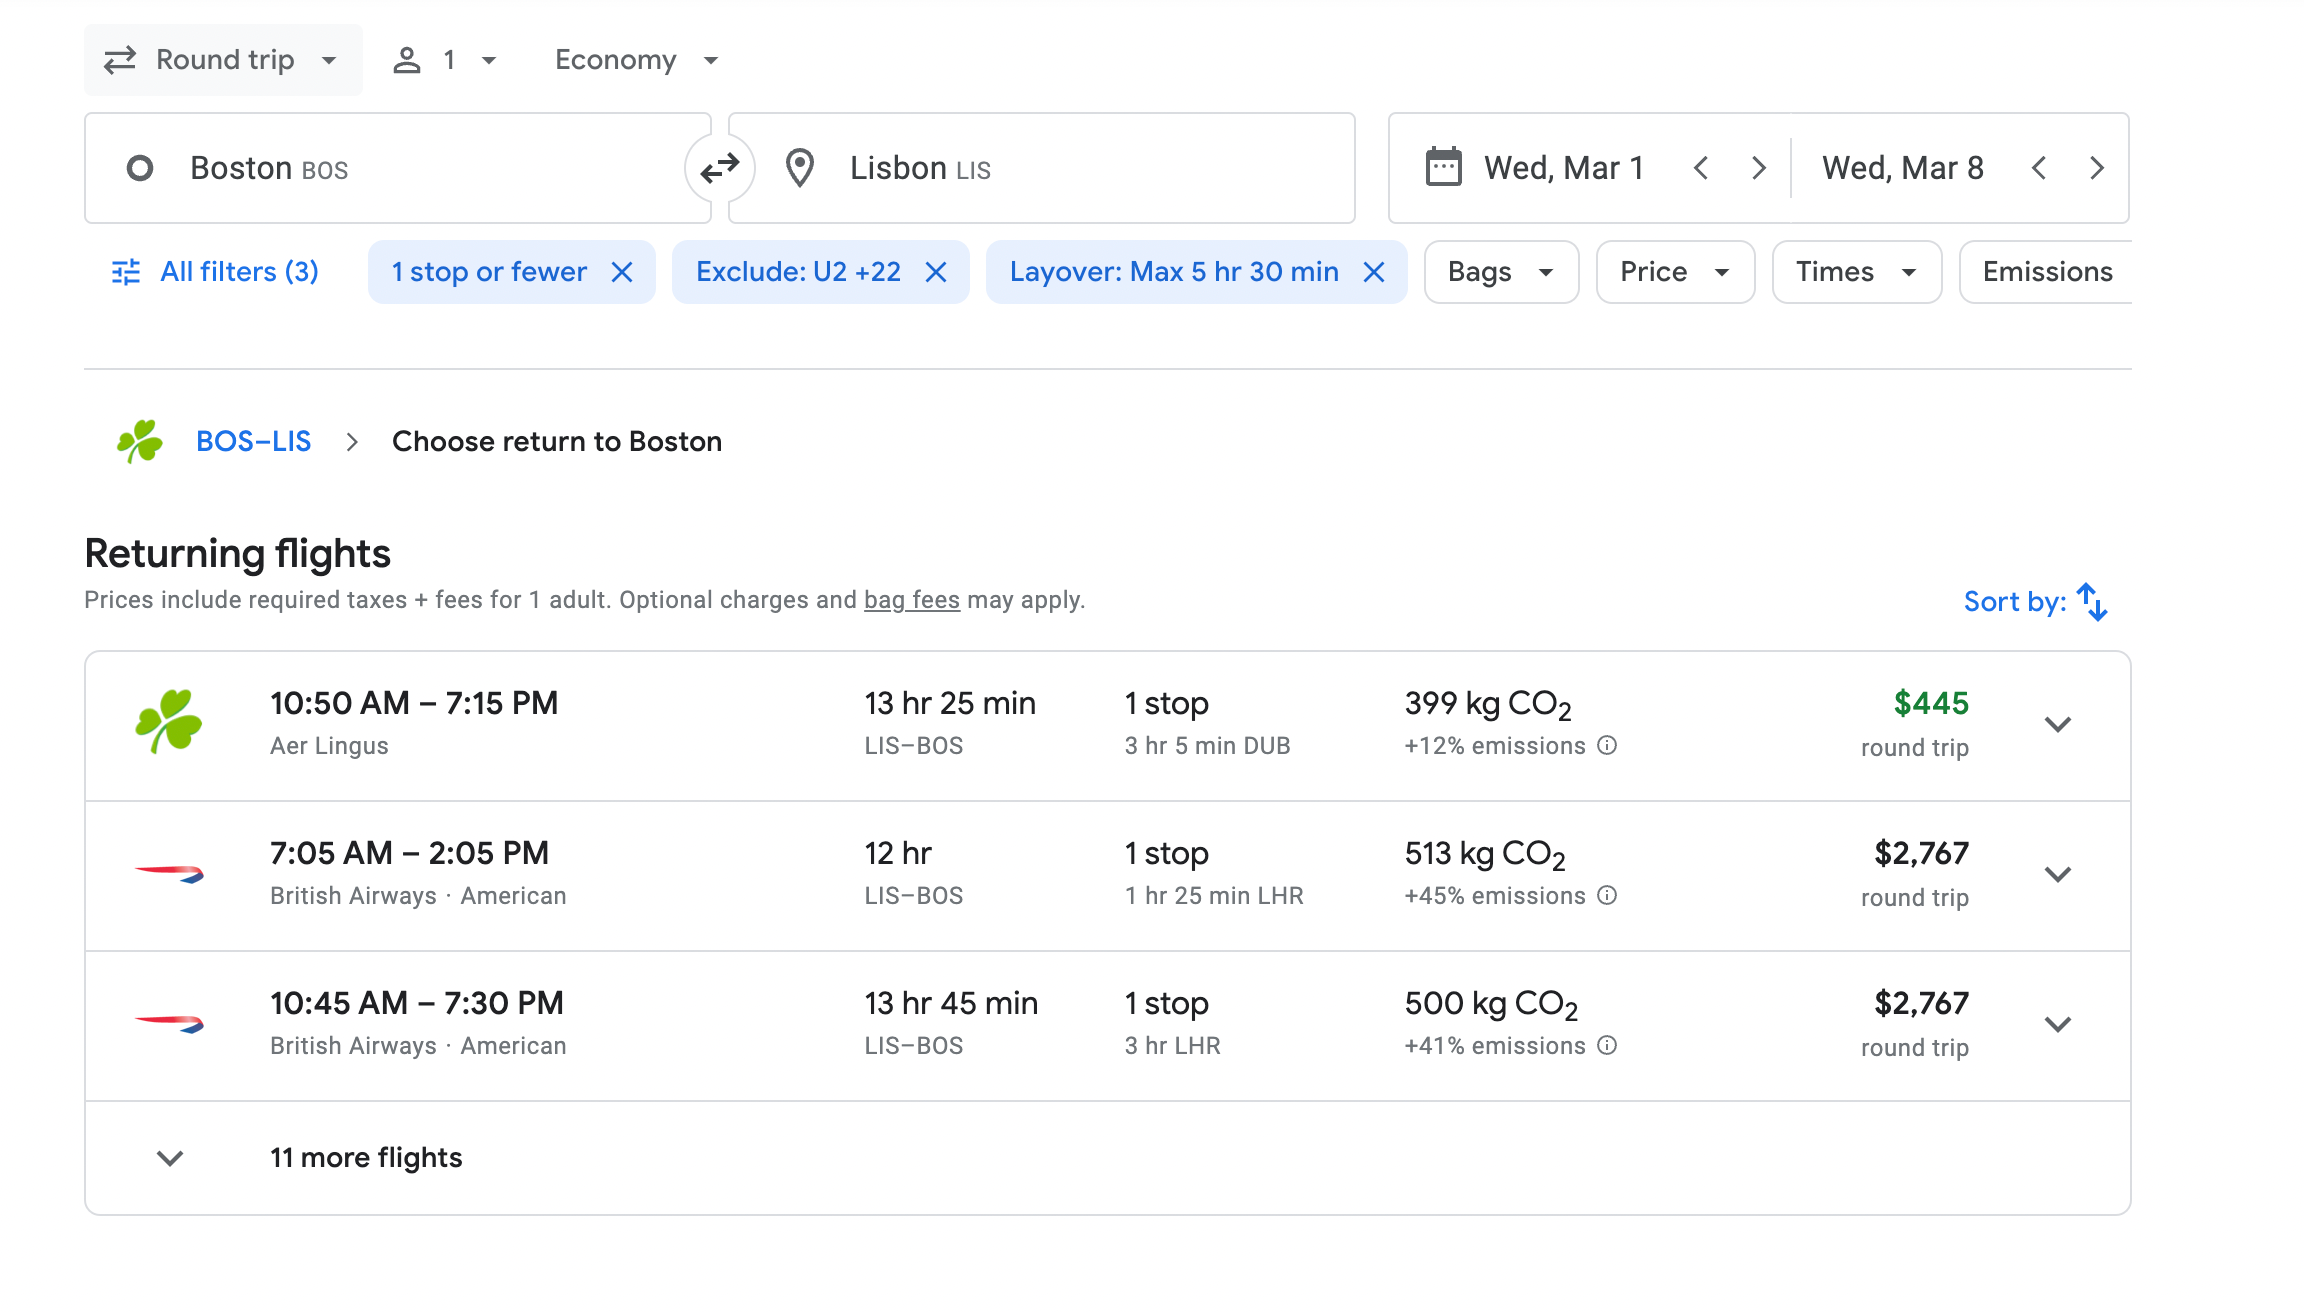Show emissions info for Aer Lingus flight
The image size is (2304, 1312).
(1607, 746)
